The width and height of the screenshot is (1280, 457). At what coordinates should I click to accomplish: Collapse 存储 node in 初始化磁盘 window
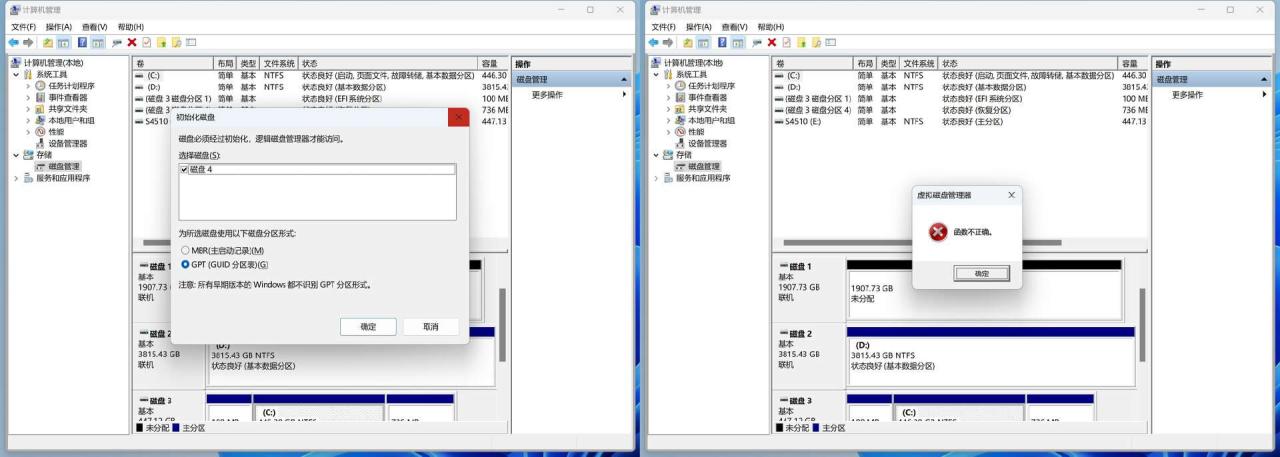[15, 155]
